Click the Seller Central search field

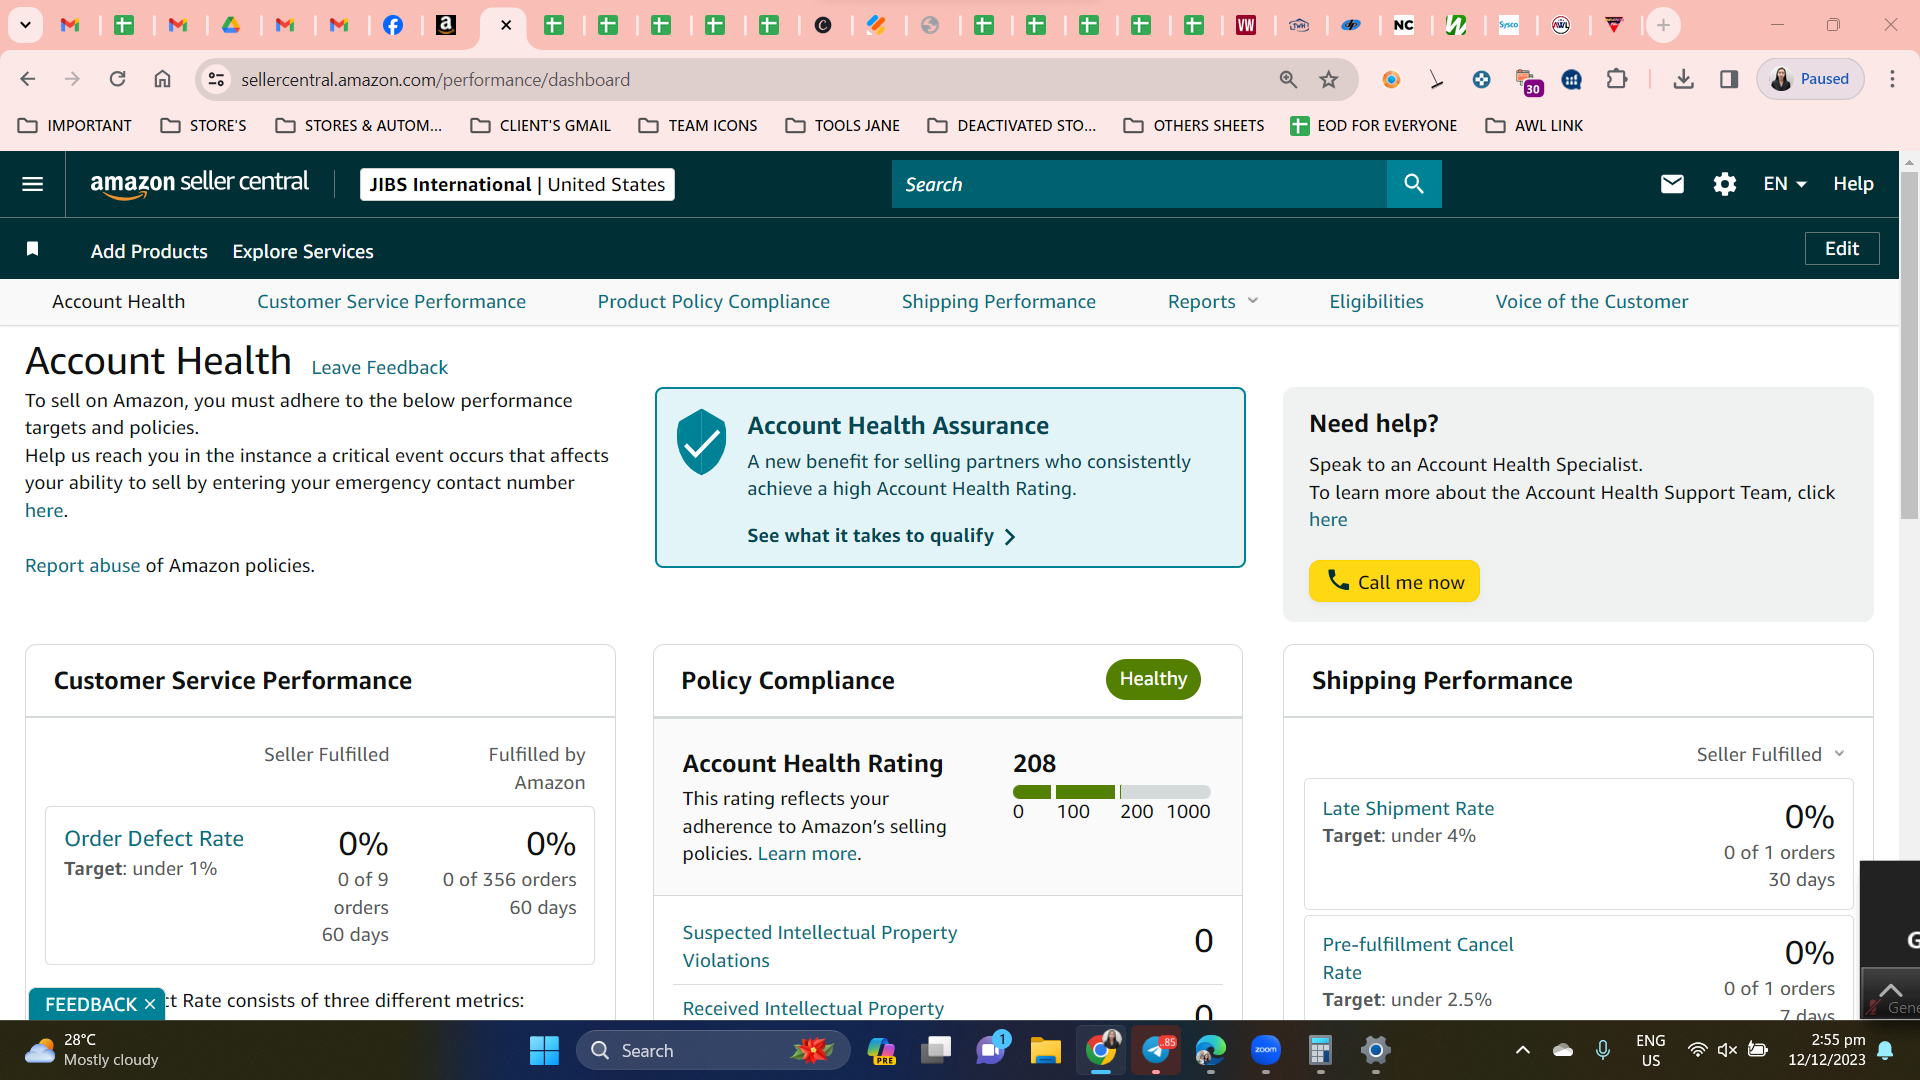(1139, 184)
